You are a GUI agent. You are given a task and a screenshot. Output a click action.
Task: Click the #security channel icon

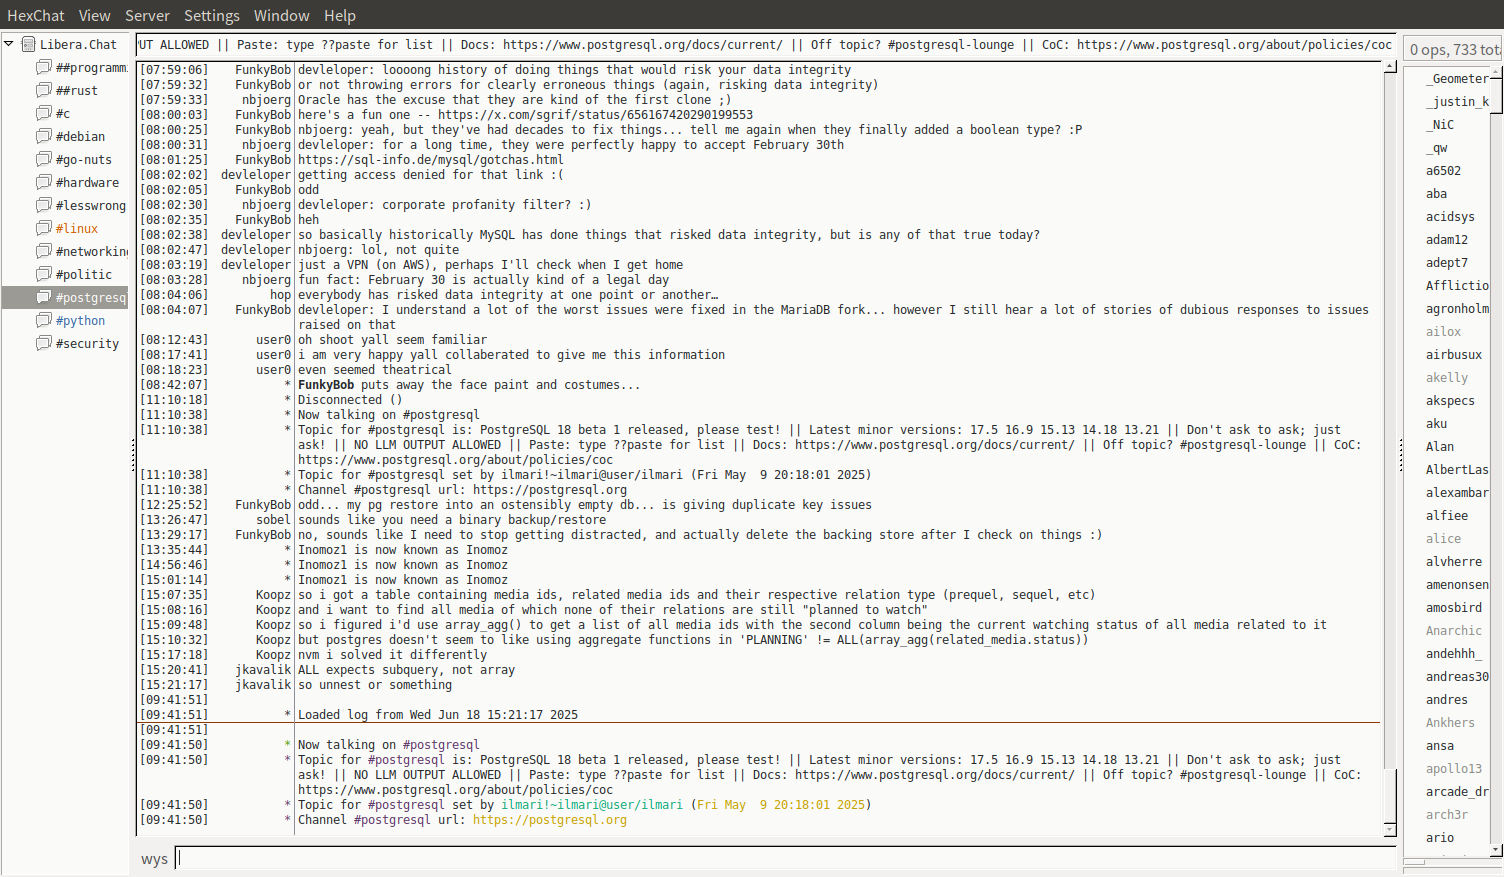coord(44,343)
